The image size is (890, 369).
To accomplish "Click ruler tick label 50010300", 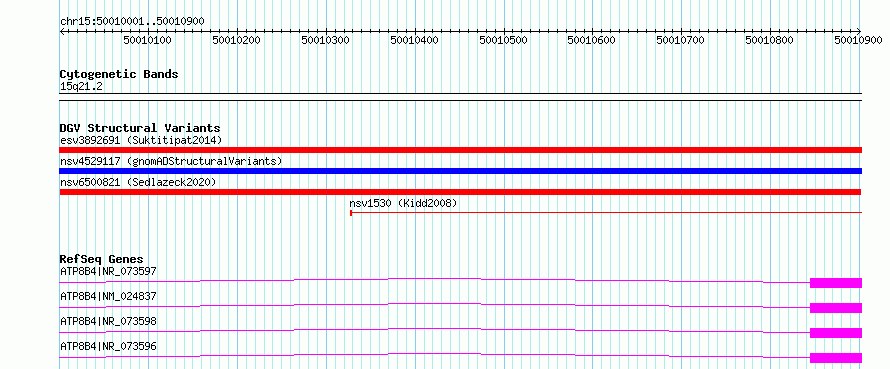I will [326, 40].
